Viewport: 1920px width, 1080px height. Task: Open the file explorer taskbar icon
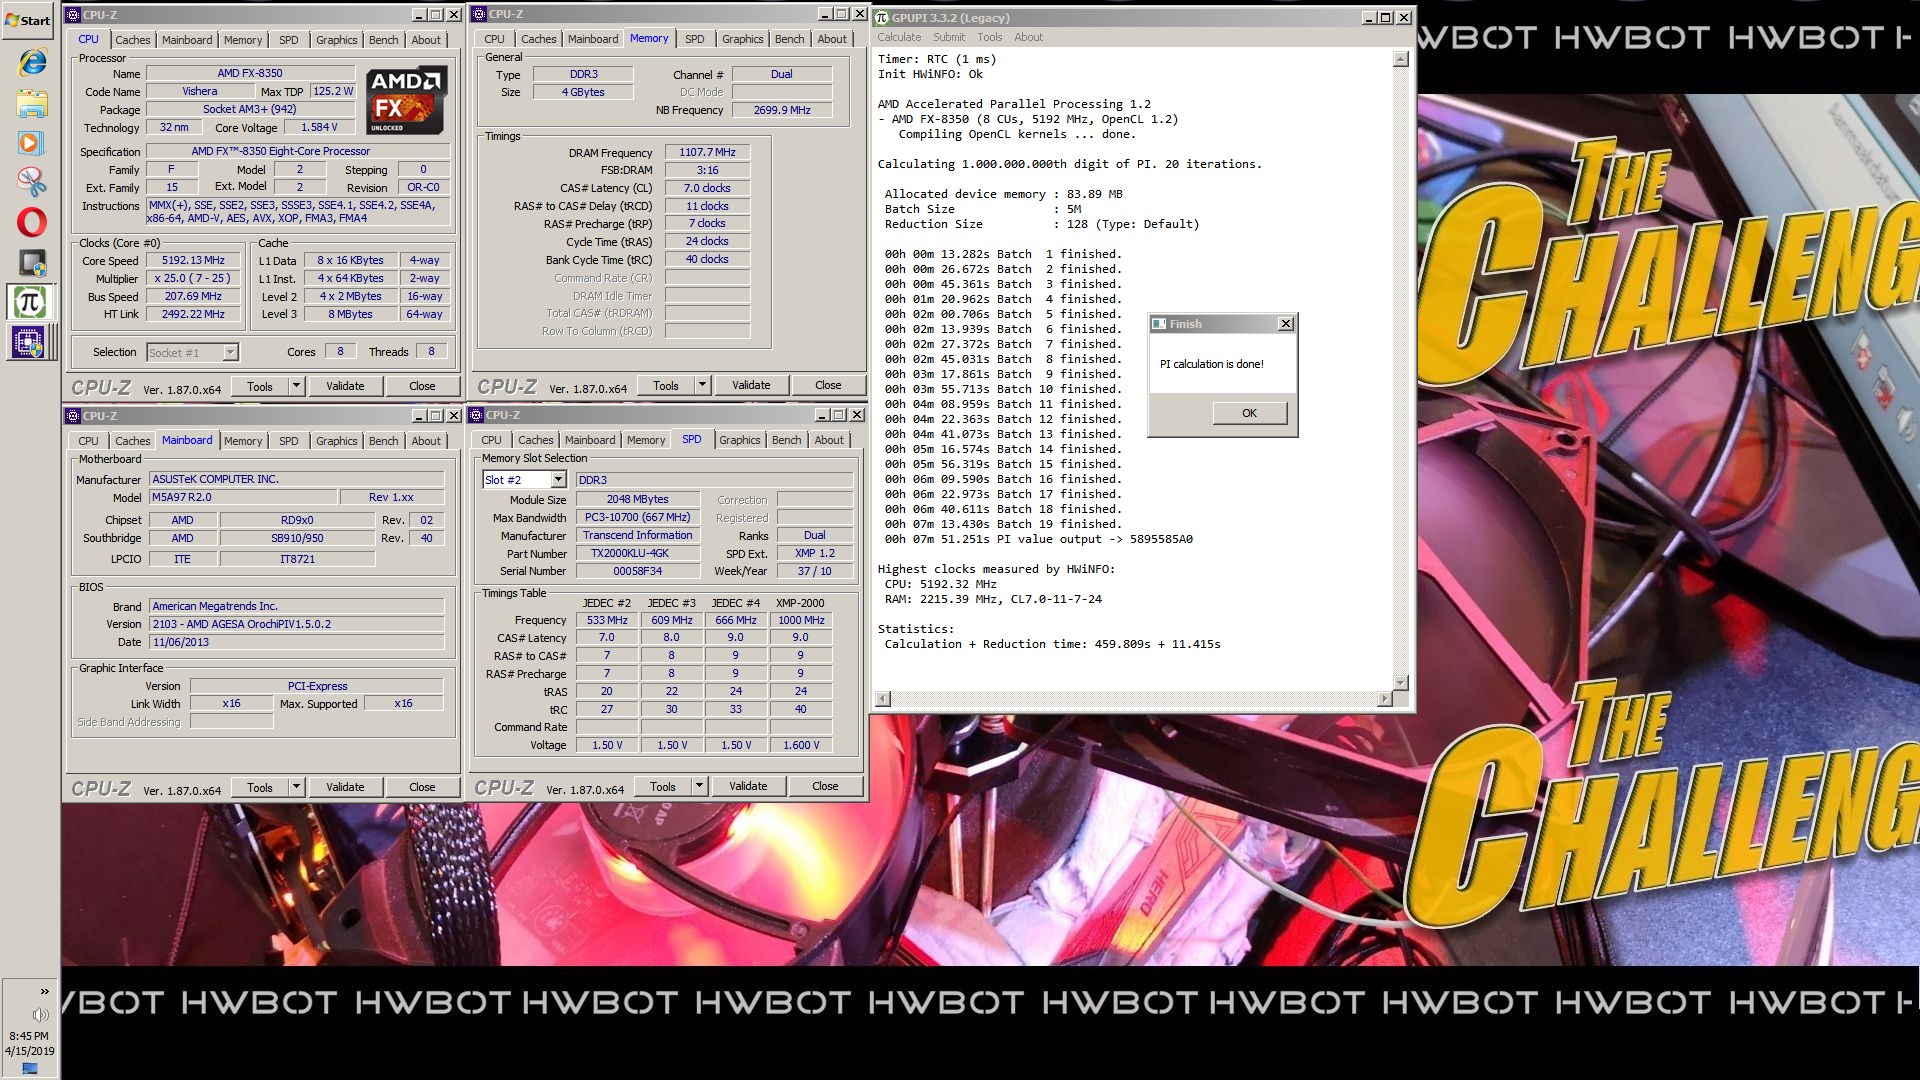coord(32,103)
